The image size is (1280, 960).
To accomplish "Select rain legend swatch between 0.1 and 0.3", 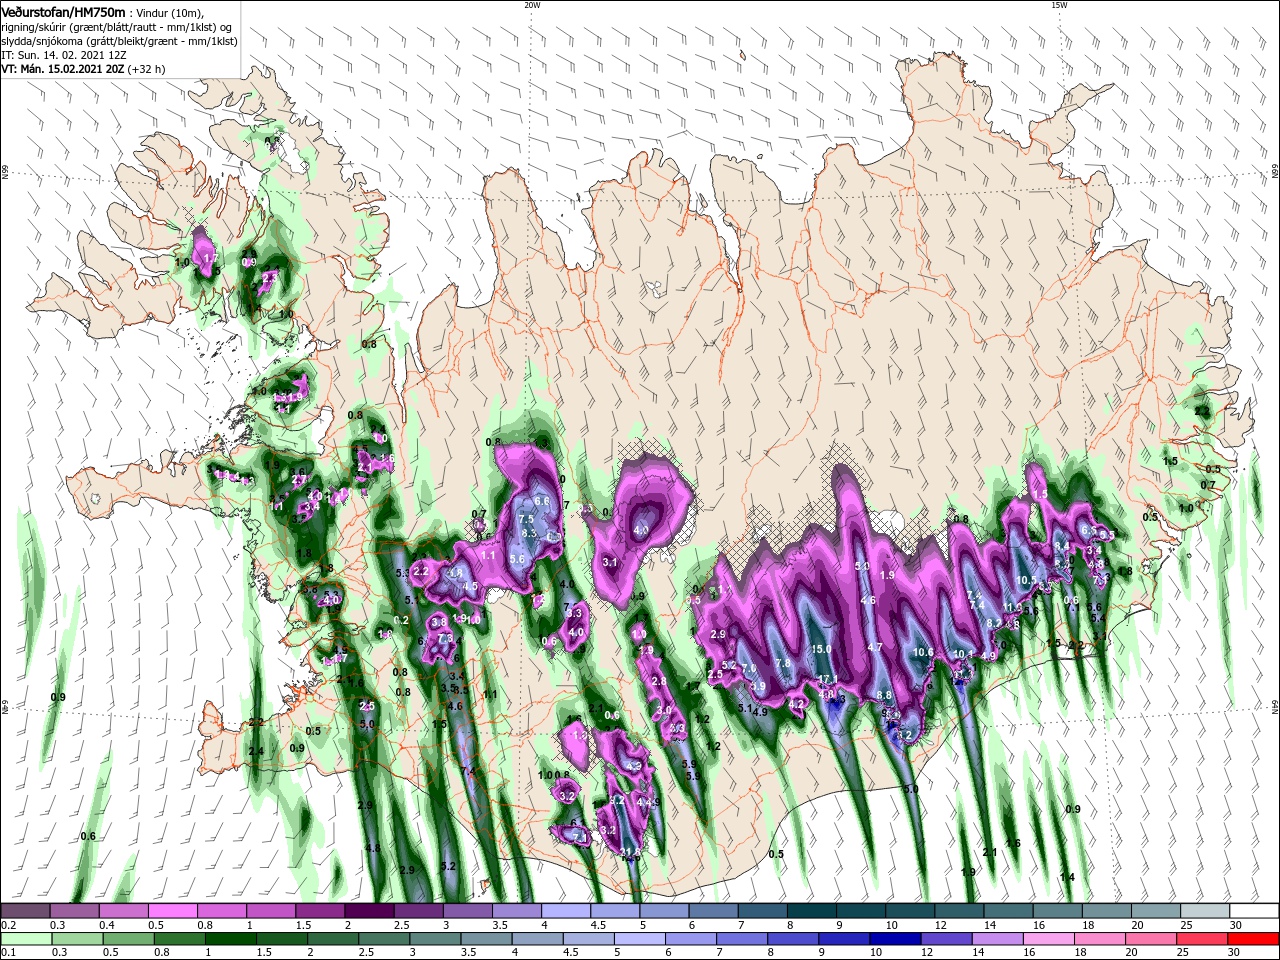I will (27, 939).
